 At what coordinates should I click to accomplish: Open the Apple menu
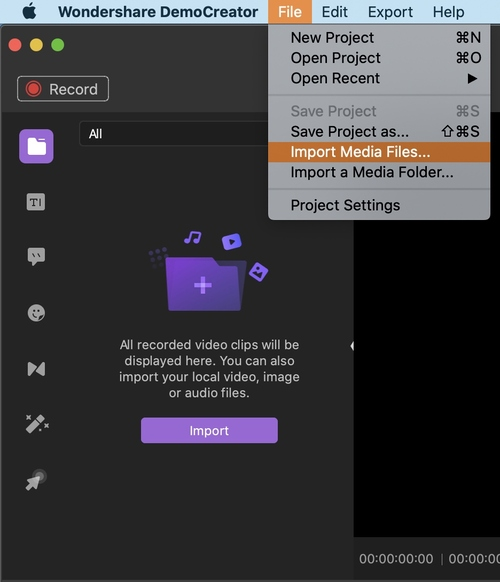[x=29, y=12]
